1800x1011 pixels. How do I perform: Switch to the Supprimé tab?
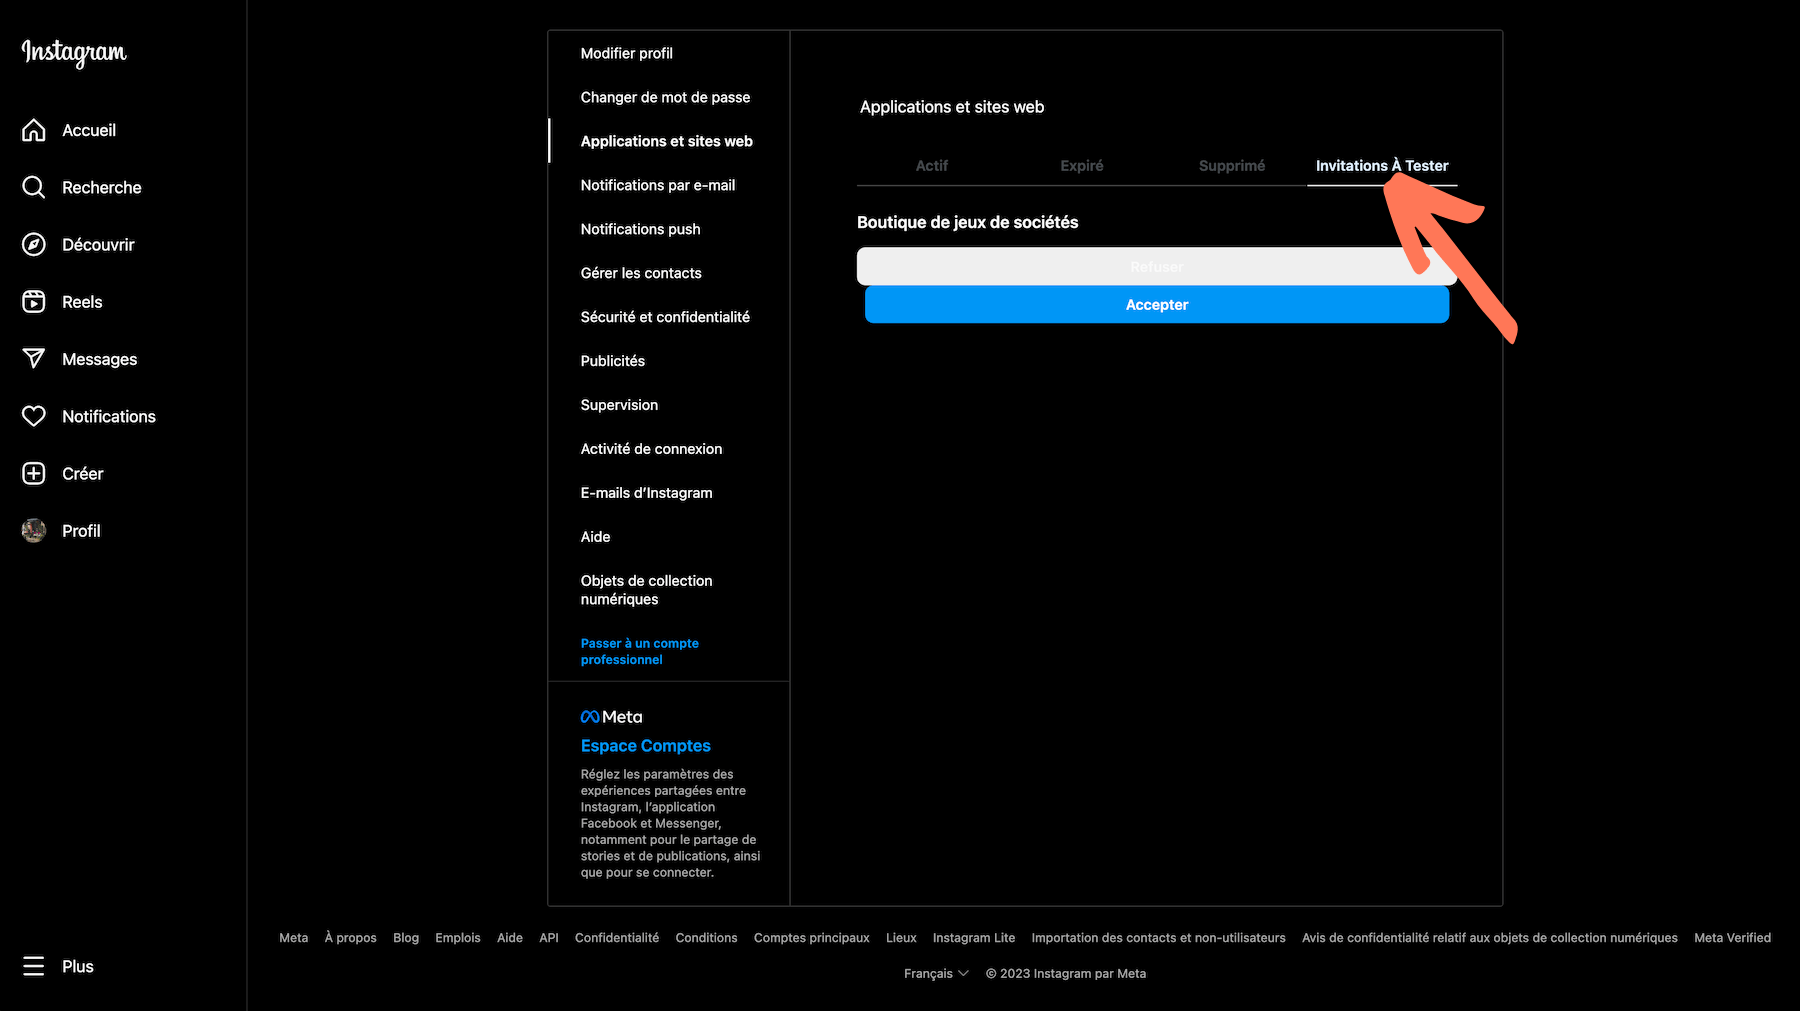1232,166
